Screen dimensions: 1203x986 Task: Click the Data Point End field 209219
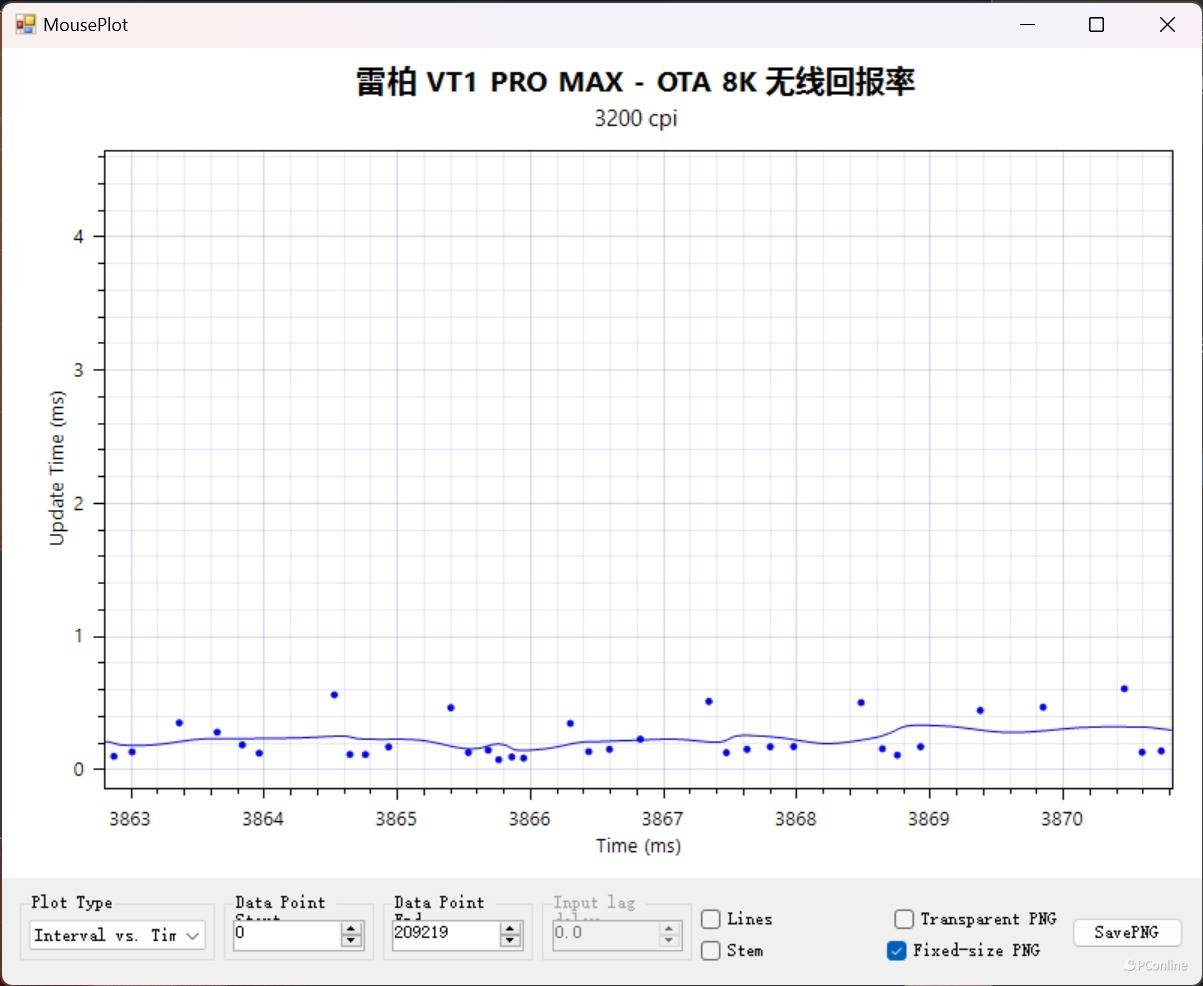(445, 934)
